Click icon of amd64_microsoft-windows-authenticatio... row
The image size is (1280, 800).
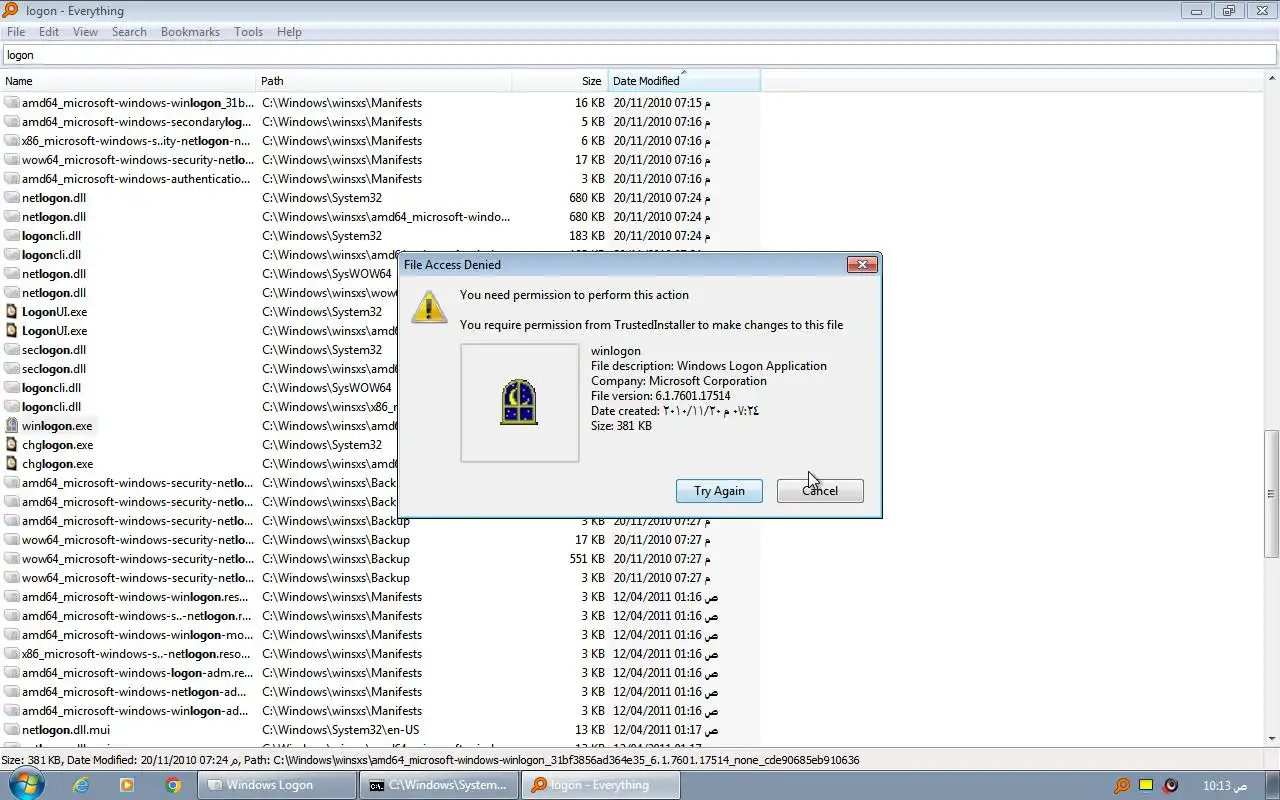tap(12, 179)
